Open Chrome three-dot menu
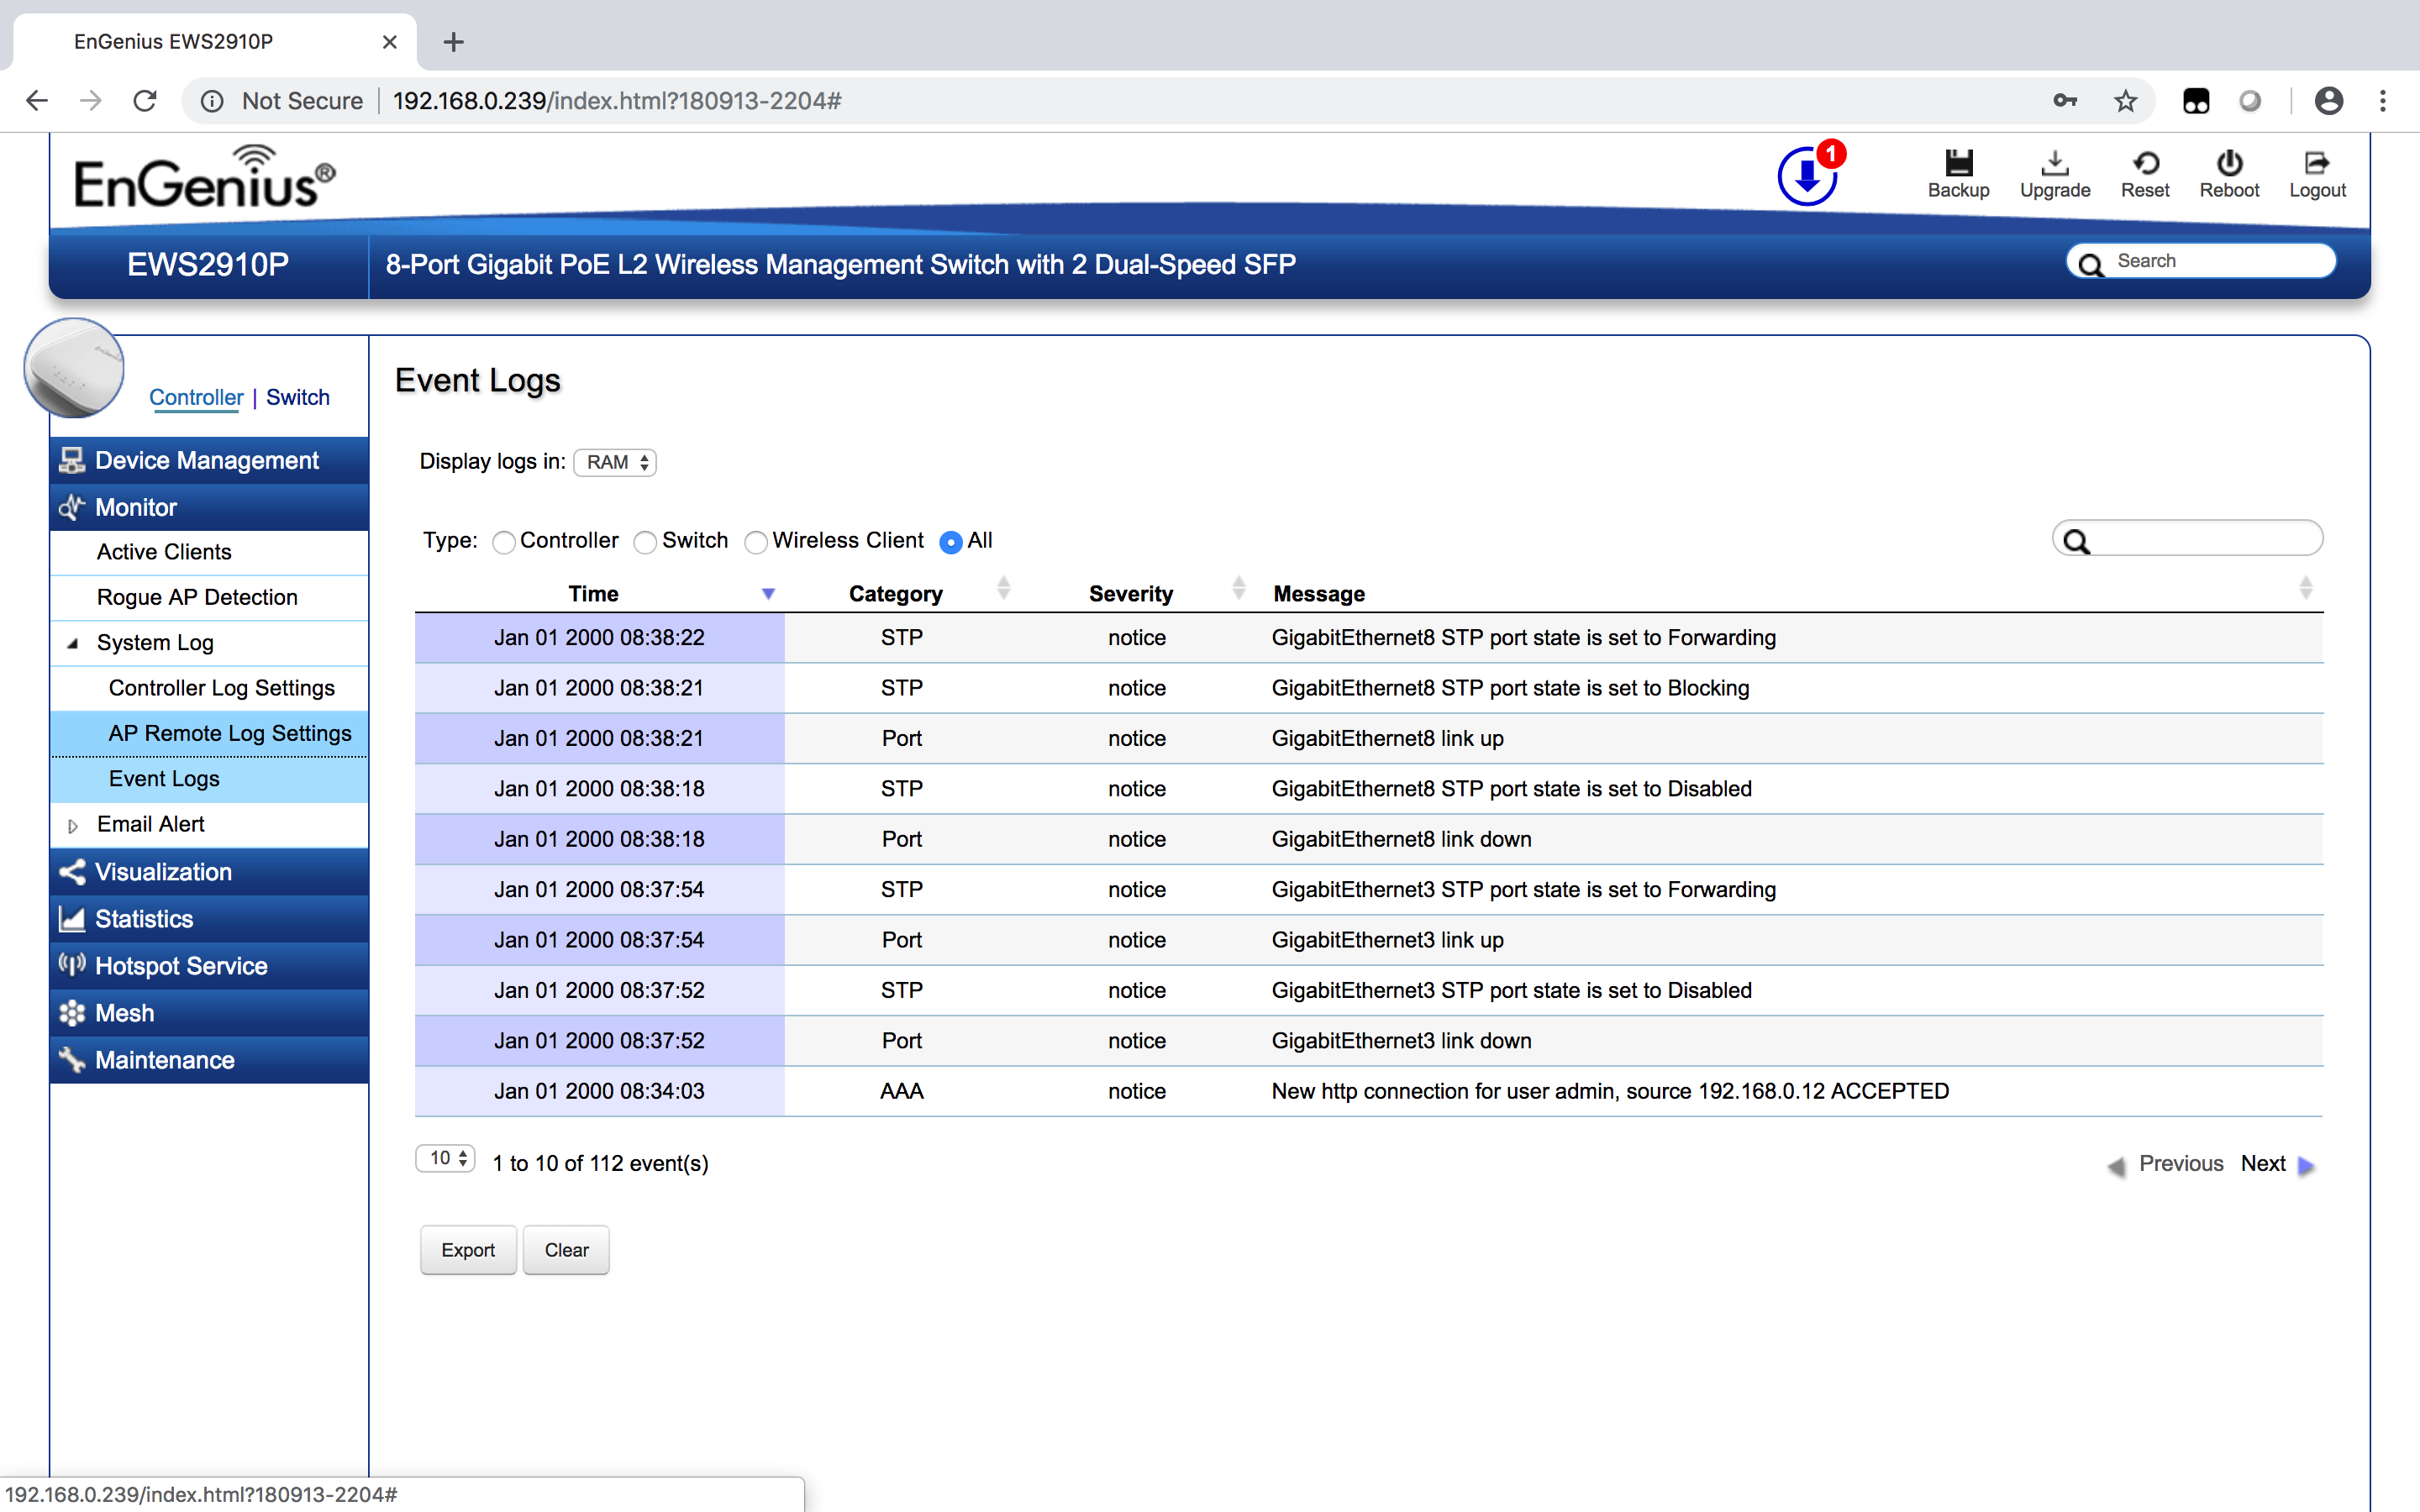Screen dimensions: 2420x1512 click(2383, 101)
